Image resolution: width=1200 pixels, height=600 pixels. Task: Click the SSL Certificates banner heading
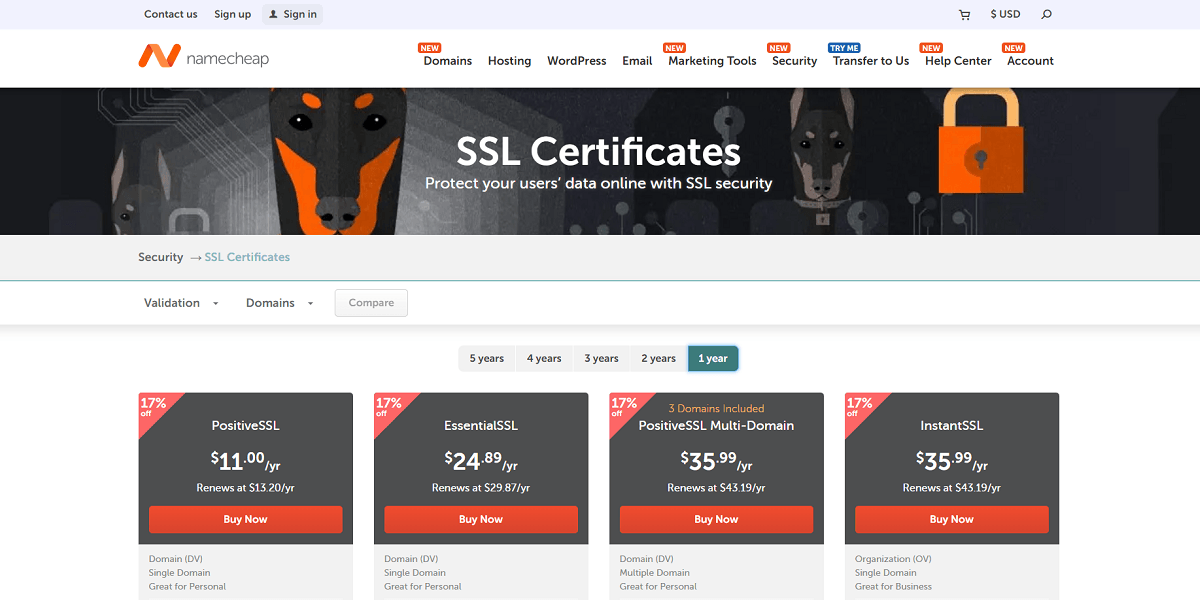click(x=599, y=151)
